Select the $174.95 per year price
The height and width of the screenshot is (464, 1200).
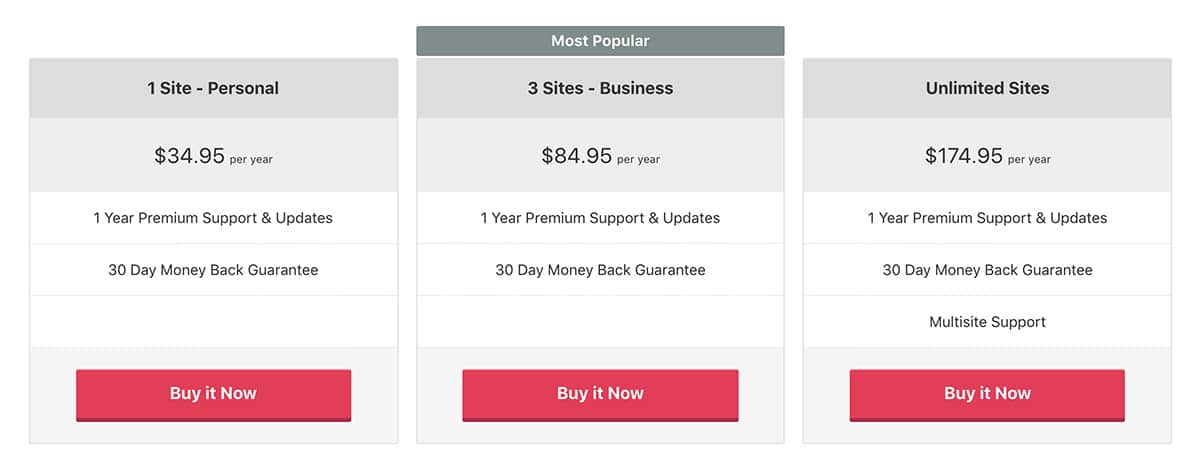[x=987, y=156]
